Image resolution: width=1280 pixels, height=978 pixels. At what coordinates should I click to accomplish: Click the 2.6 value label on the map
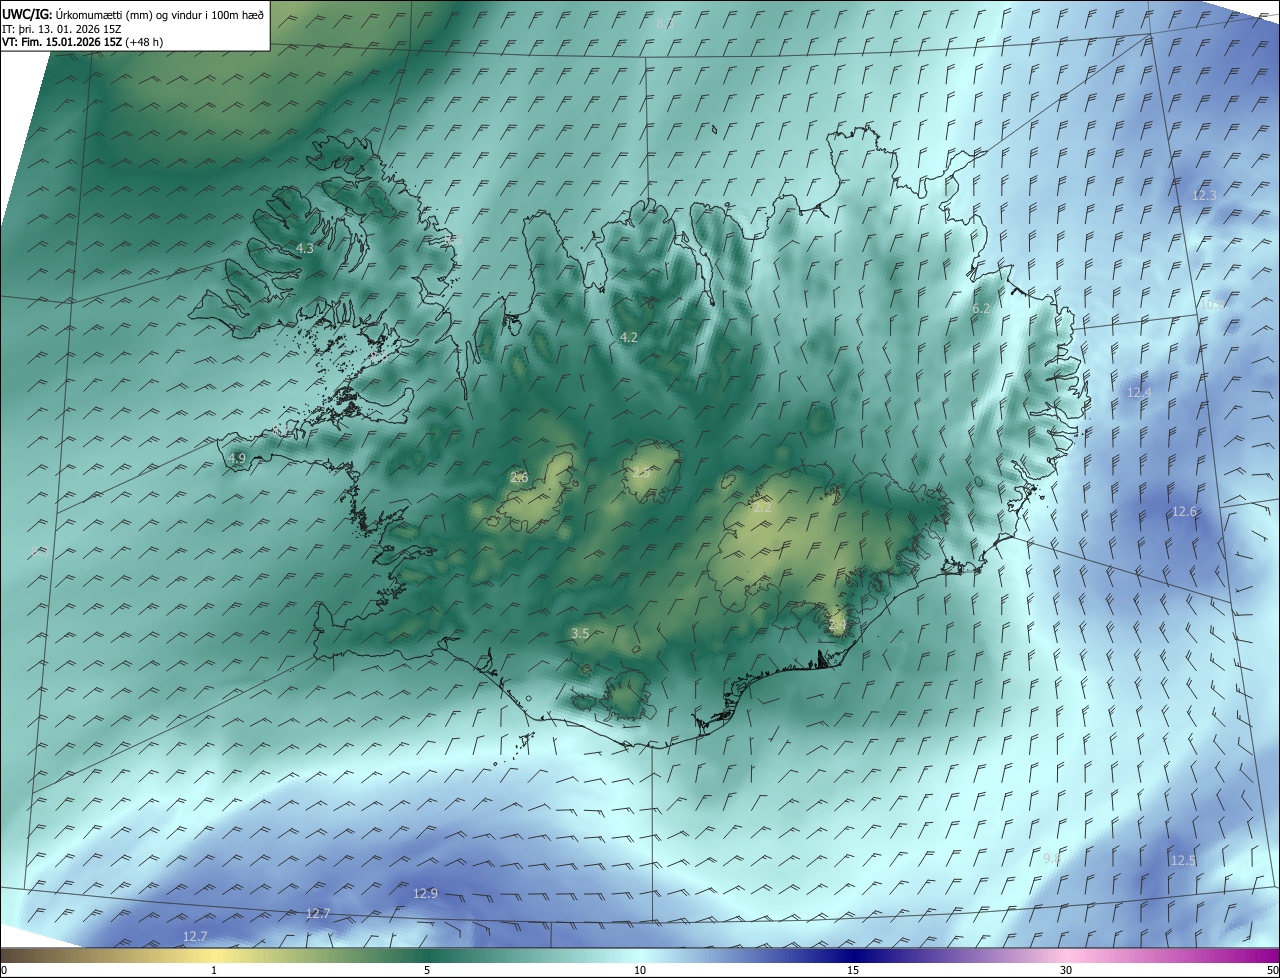[x=519, y=478]
